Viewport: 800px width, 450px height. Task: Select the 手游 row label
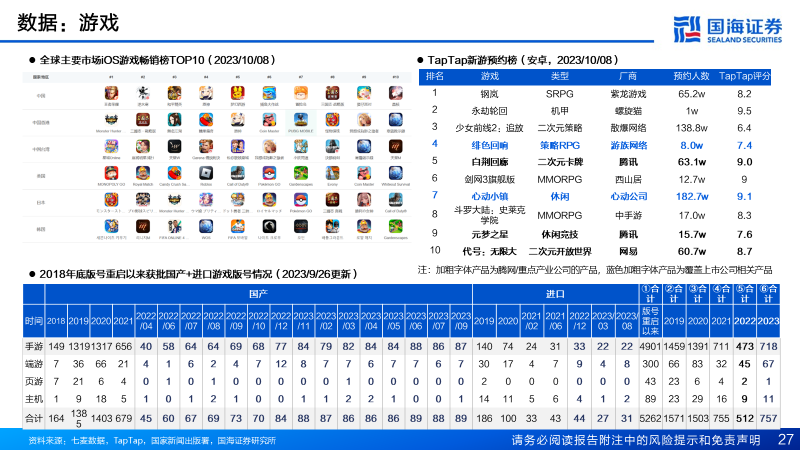(34, 346)
